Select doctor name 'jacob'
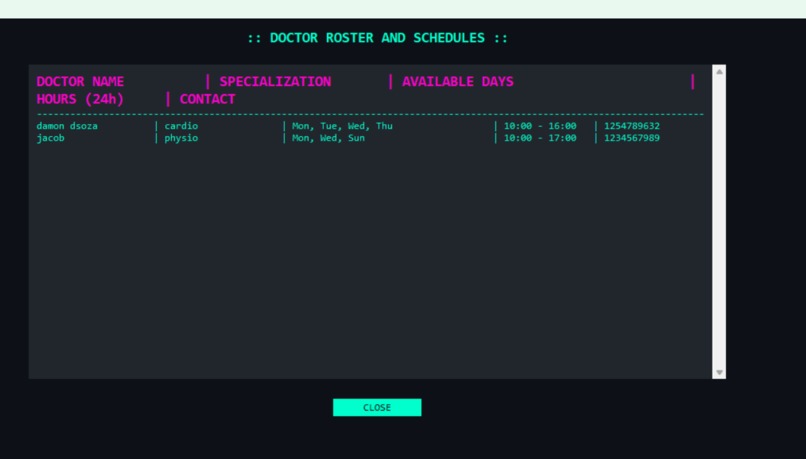Viewport: 806px width, 459px height. 50,138
